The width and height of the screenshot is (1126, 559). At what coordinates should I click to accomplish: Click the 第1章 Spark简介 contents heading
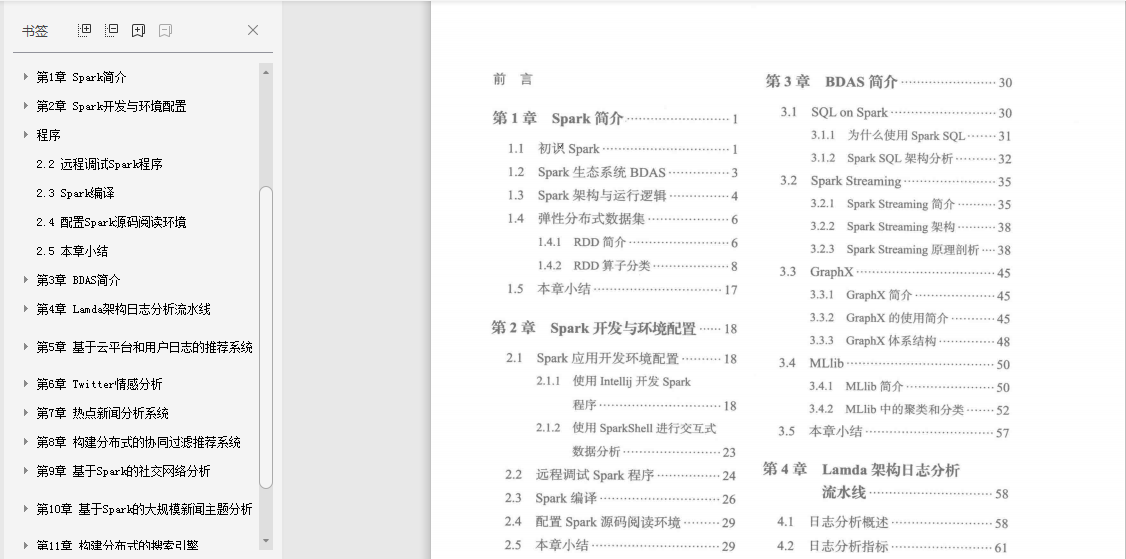[x=615, y=119]
